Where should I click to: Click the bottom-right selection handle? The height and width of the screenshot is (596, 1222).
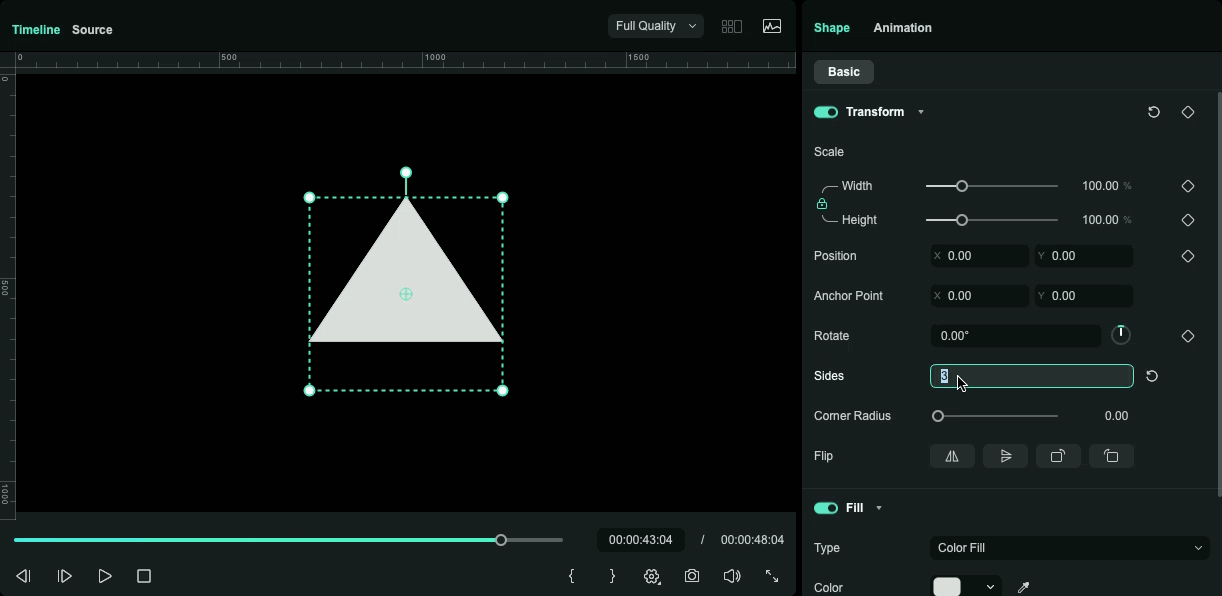coord(503,391)
